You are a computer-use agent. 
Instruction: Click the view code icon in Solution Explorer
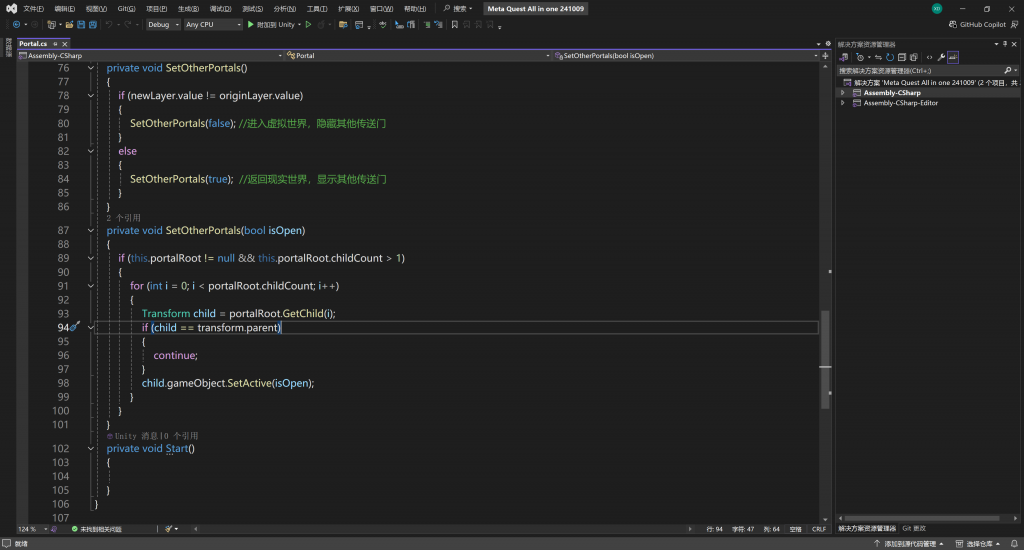[x=929, y=57]
